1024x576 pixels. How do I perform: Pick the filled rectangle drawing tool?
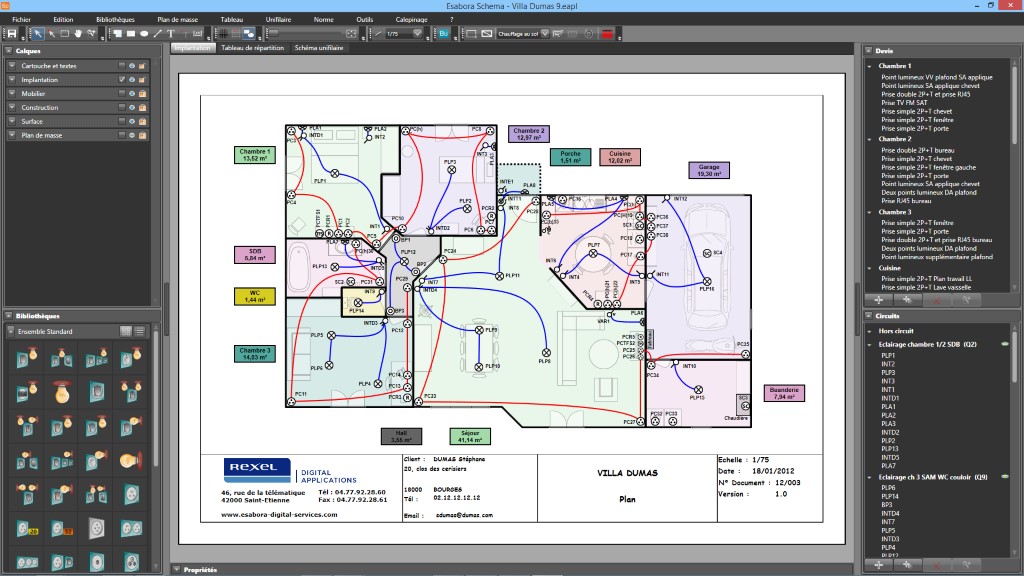point(131,33)
